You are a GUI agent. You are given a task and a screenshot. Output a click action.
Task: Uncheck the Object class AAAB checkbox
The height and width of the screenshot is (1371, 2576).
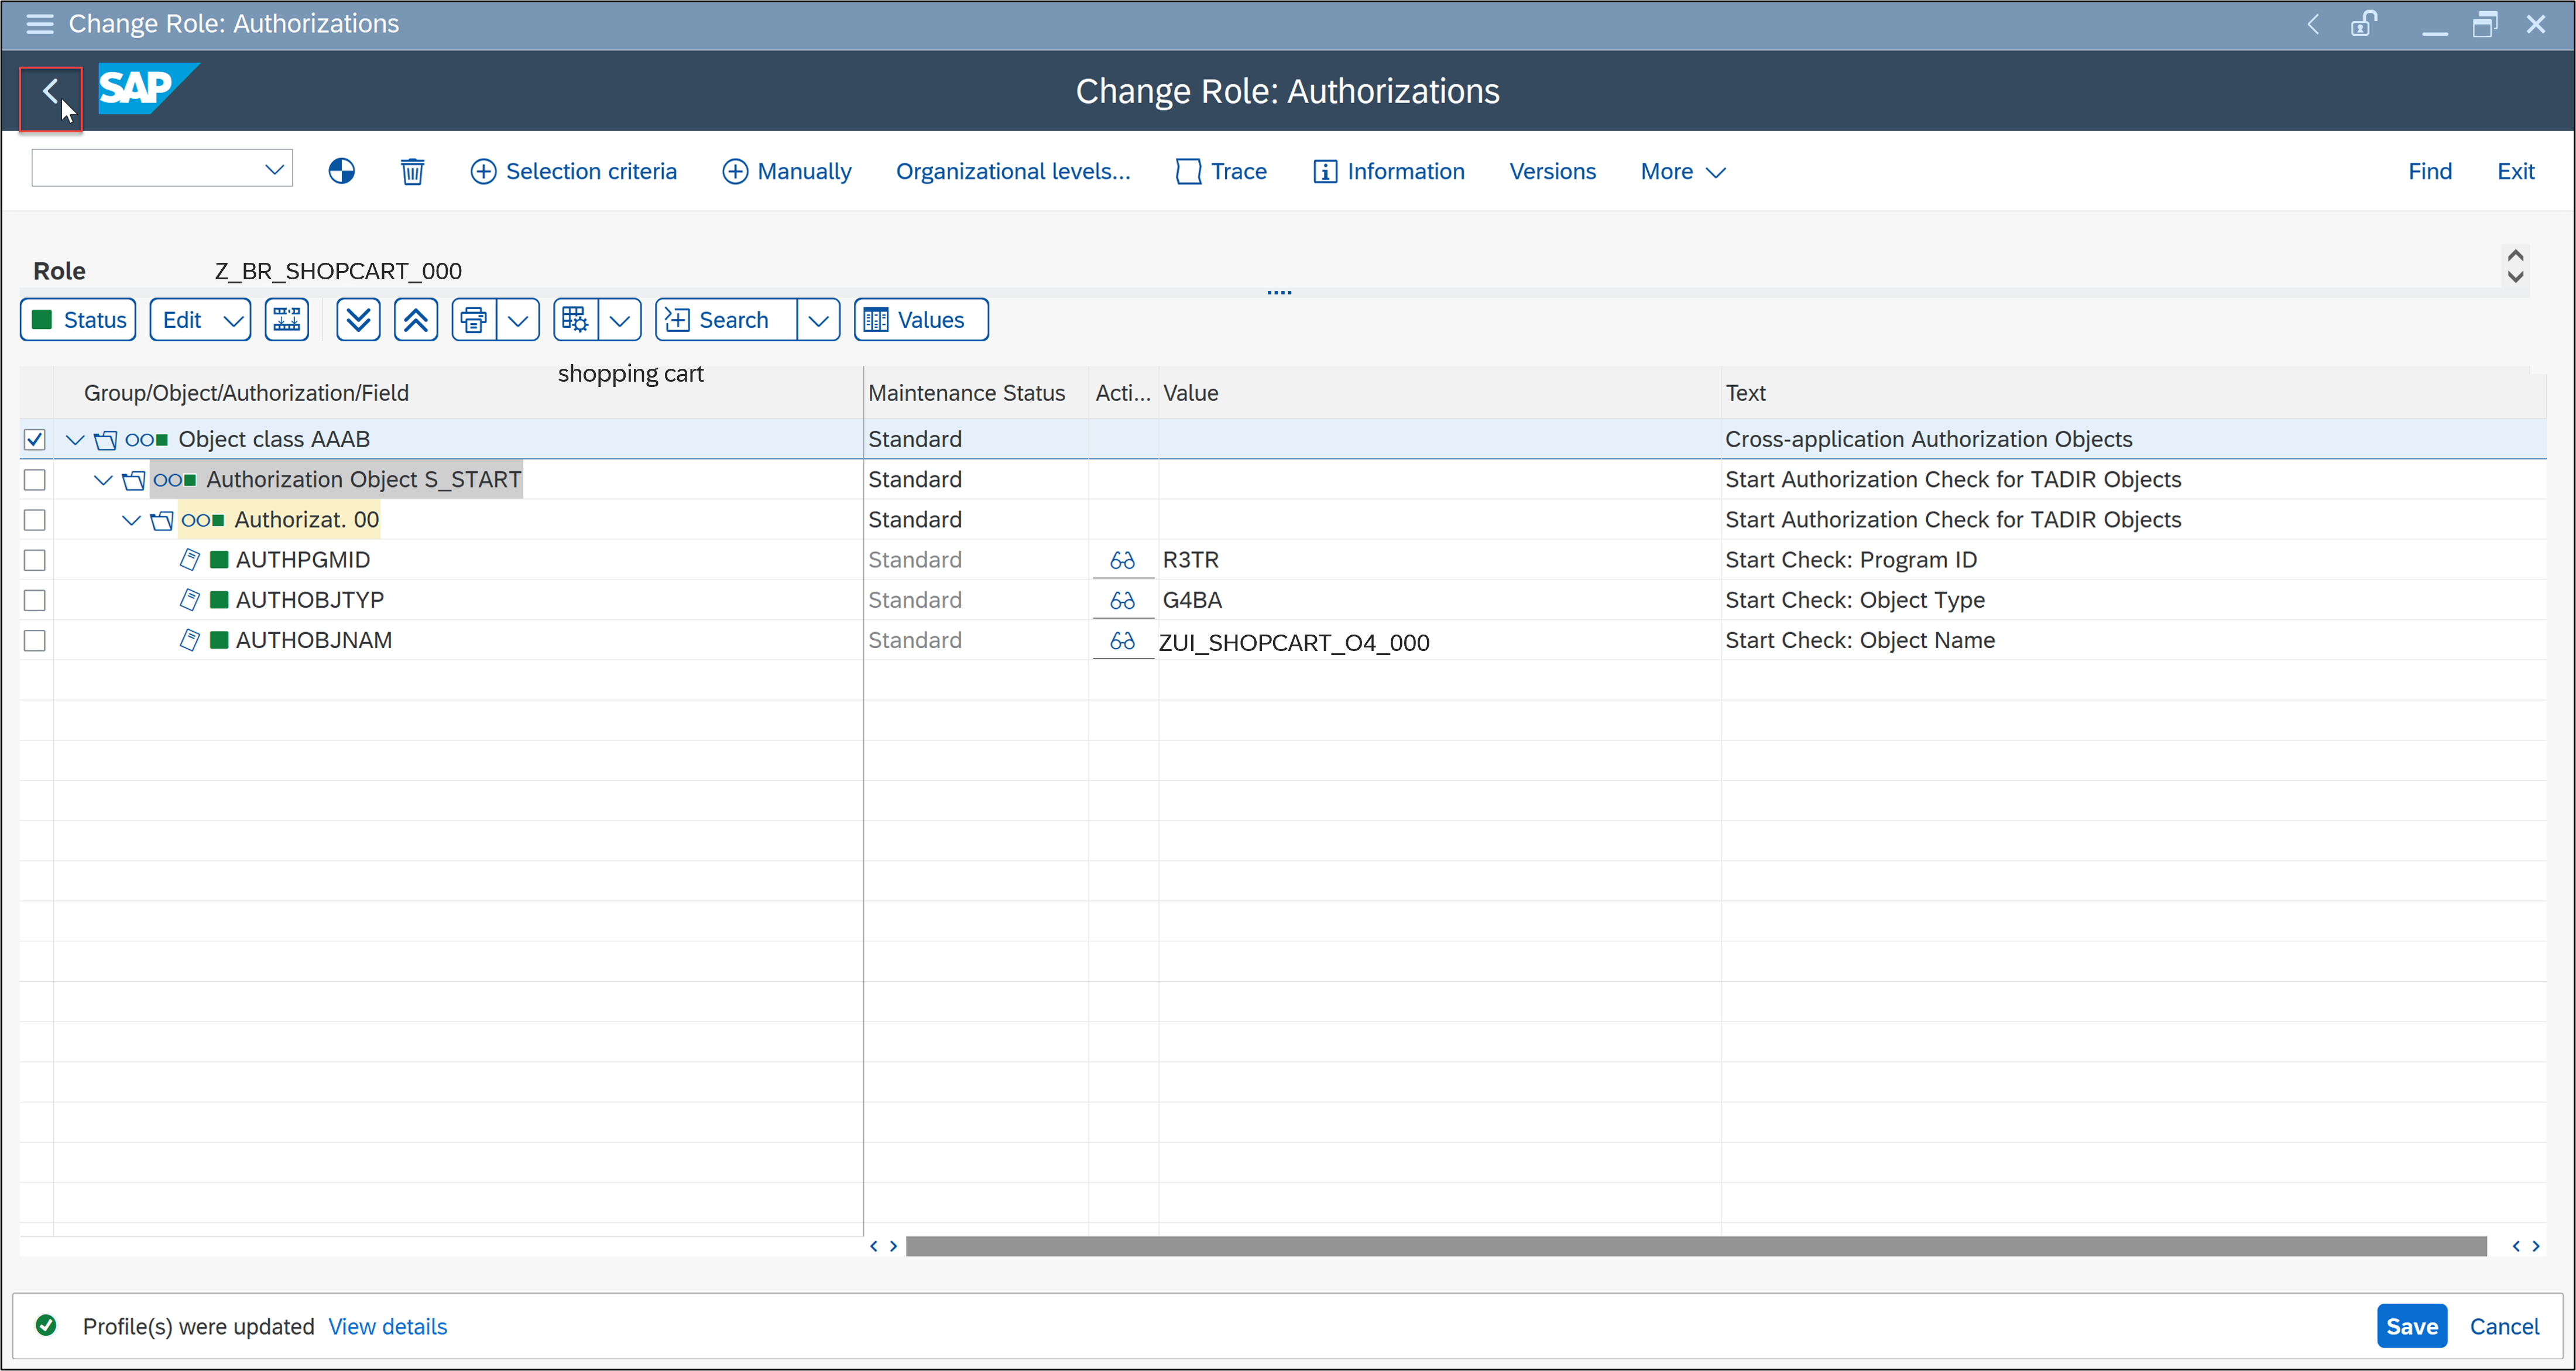pyautogui.click(x=35, y=440)
